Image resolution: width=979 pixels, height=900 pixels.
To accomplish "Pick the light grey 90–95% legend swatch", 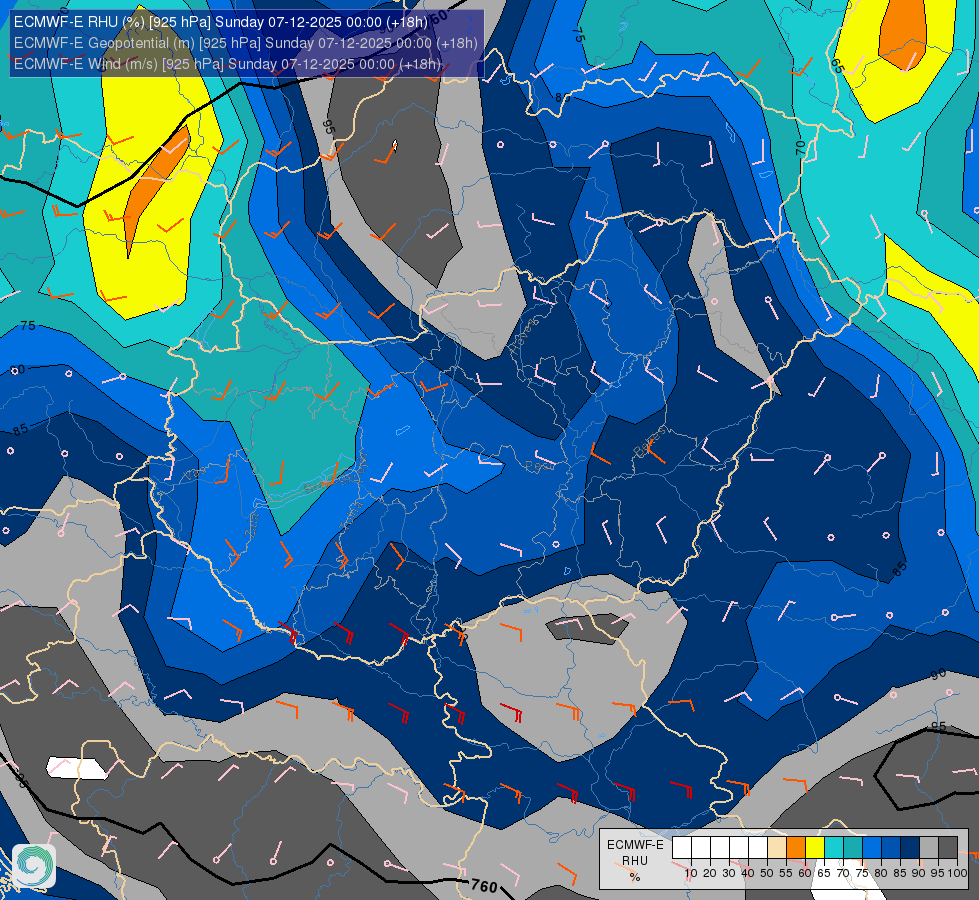I will point(929,848).
